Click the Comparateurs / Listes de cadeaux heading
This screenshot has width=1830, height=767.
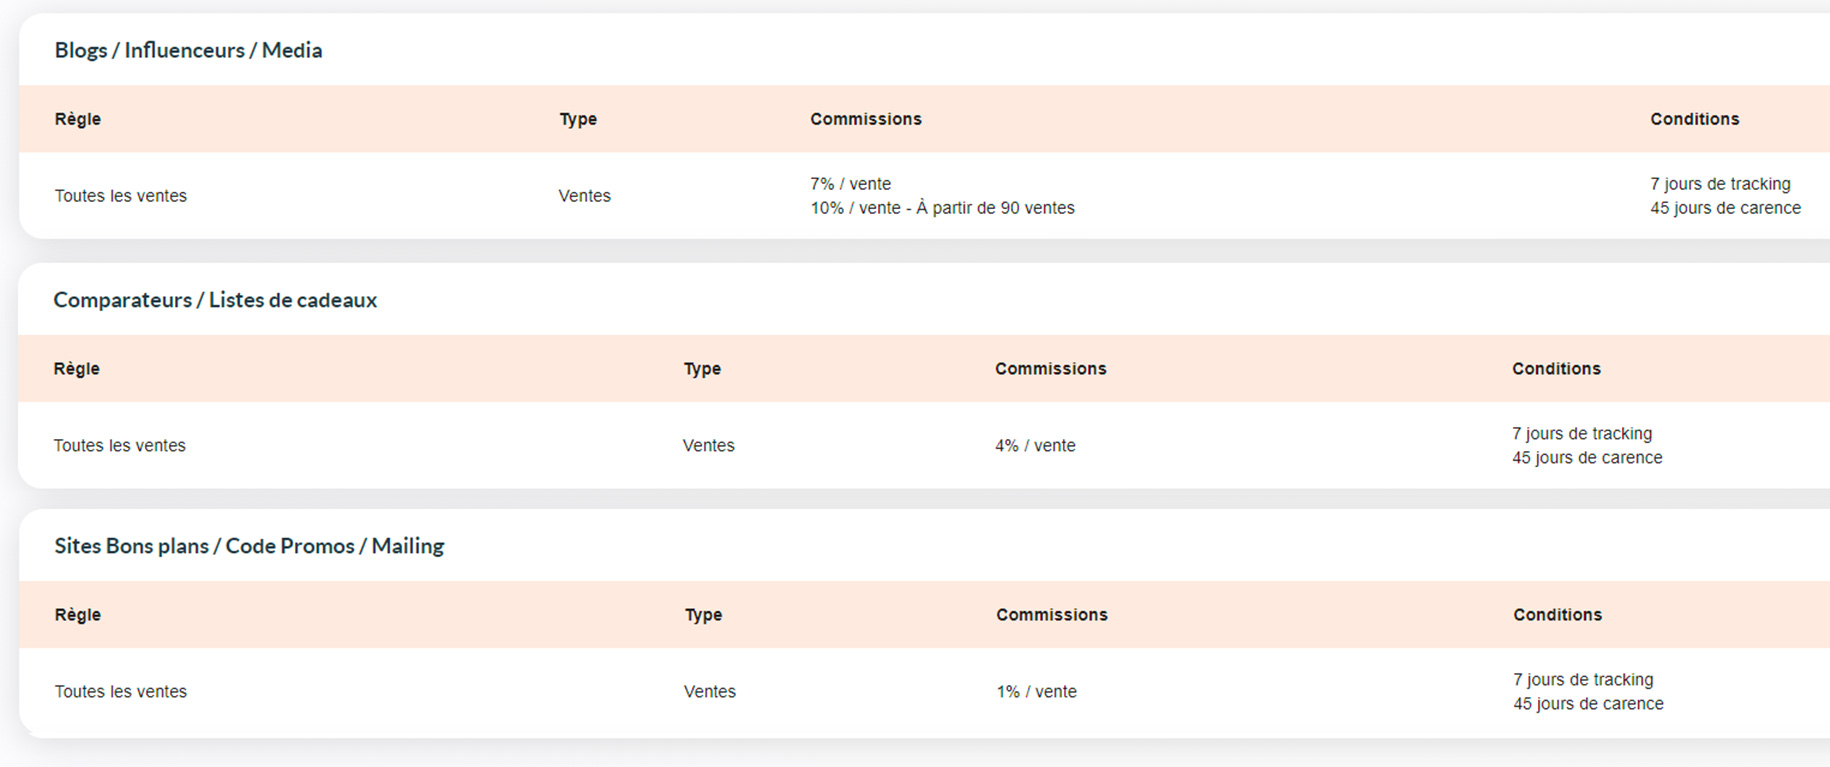coord(215,300)
